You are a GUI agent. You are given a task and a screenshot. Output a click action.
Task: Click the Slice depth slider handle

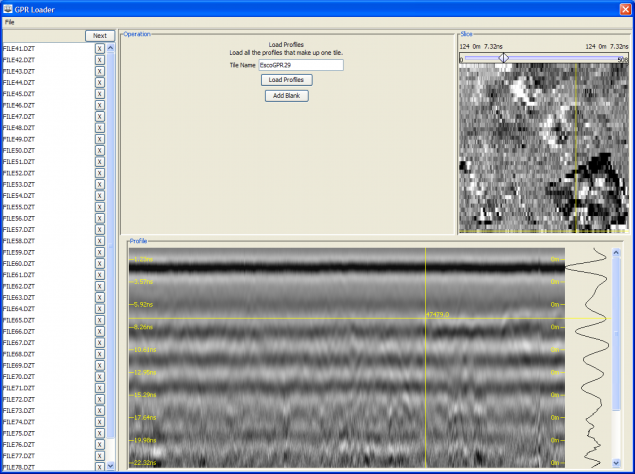tap(503, 58)
